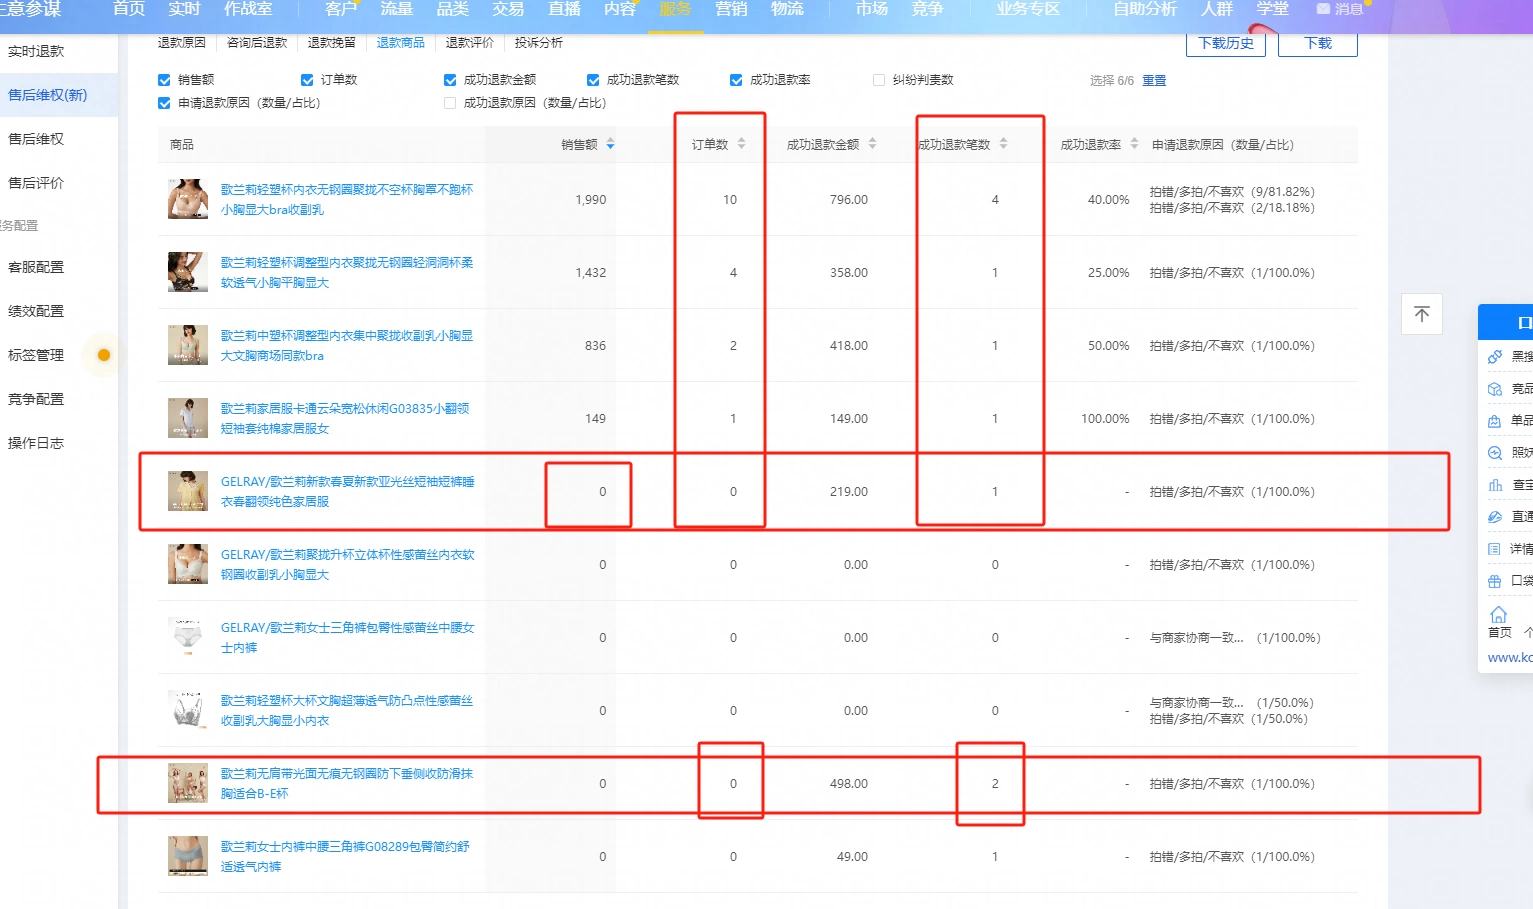Open the 首页 home icon in plugin panel
This screenshot has height=909, width=1533.
pyautogui.click(x=1498, y=614)
